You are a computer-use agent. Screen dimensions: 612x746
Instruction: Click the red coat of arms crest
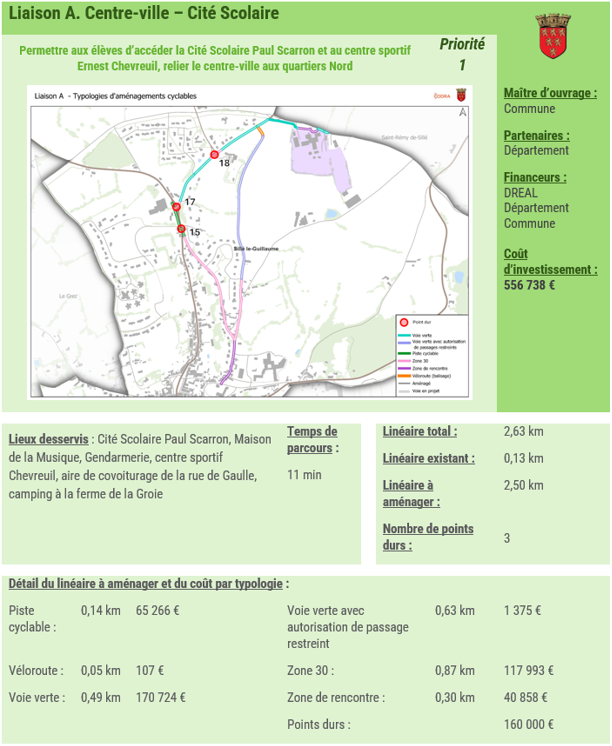coord(552,36)
